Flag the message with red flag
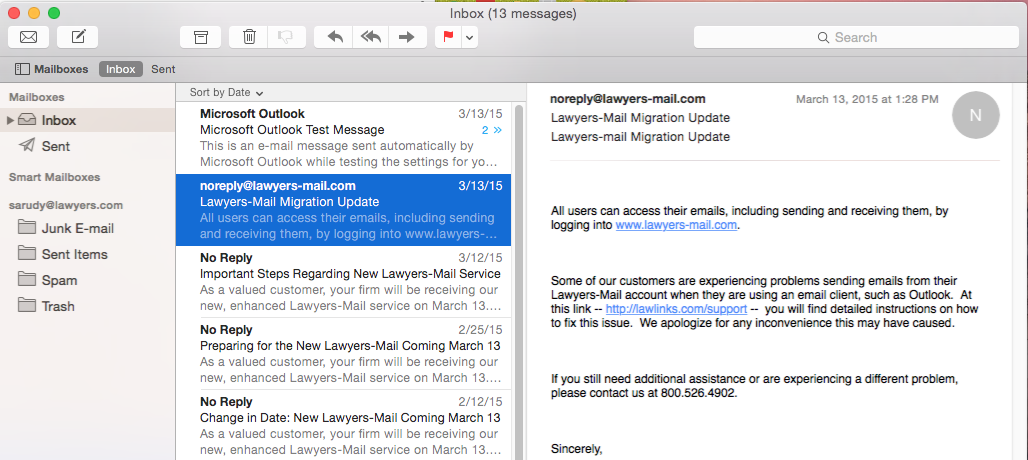Image resolution: width=1028 pixels, height=460 pixels. (x=447, y=37)
